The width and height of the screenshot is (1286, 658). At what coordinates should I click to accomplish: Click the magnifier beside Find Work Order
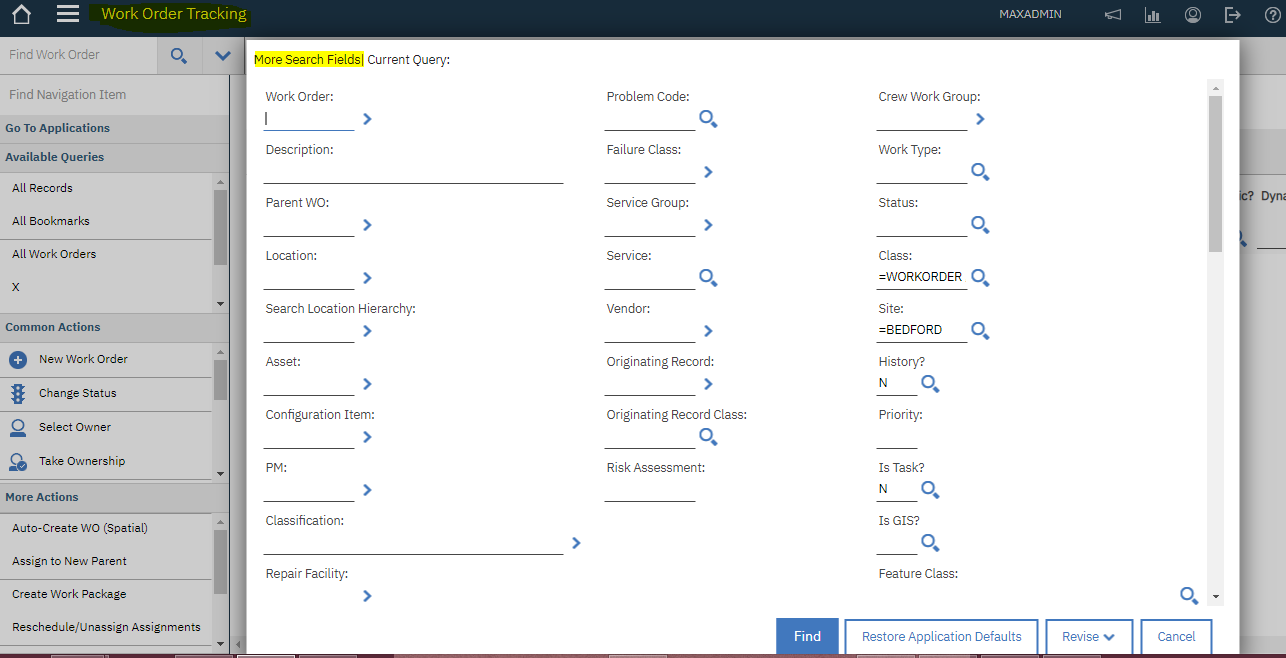coord(178,55)
